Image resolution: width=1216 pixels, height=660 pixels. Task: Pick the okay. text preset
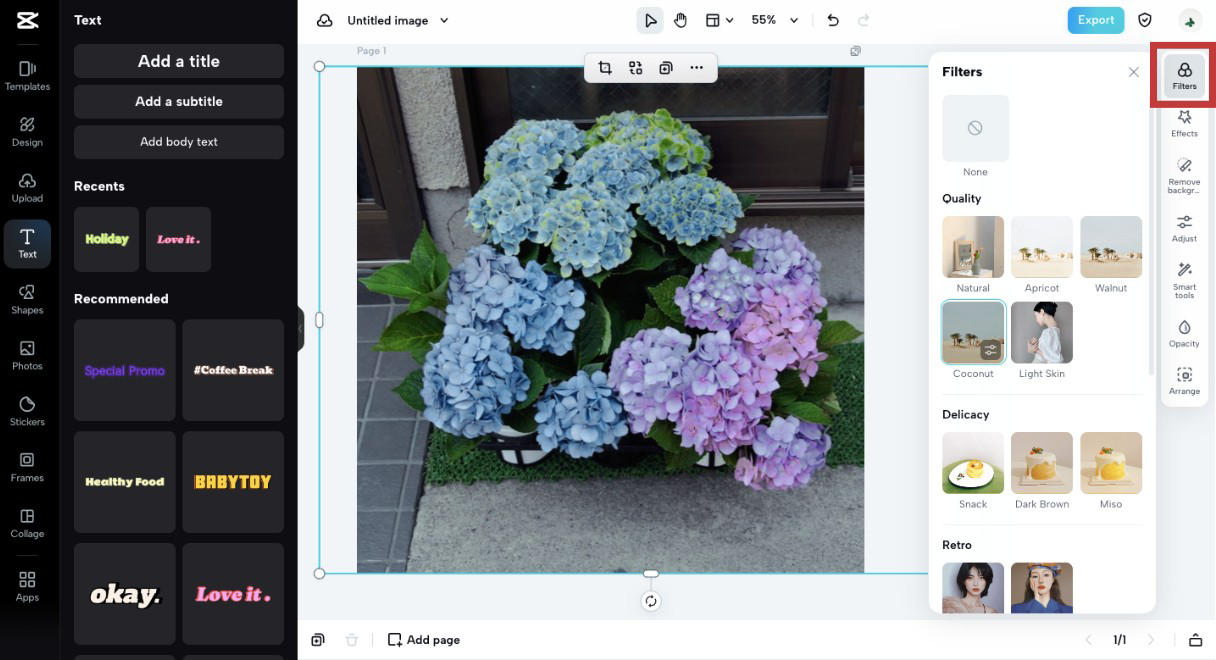pos(125,594)
